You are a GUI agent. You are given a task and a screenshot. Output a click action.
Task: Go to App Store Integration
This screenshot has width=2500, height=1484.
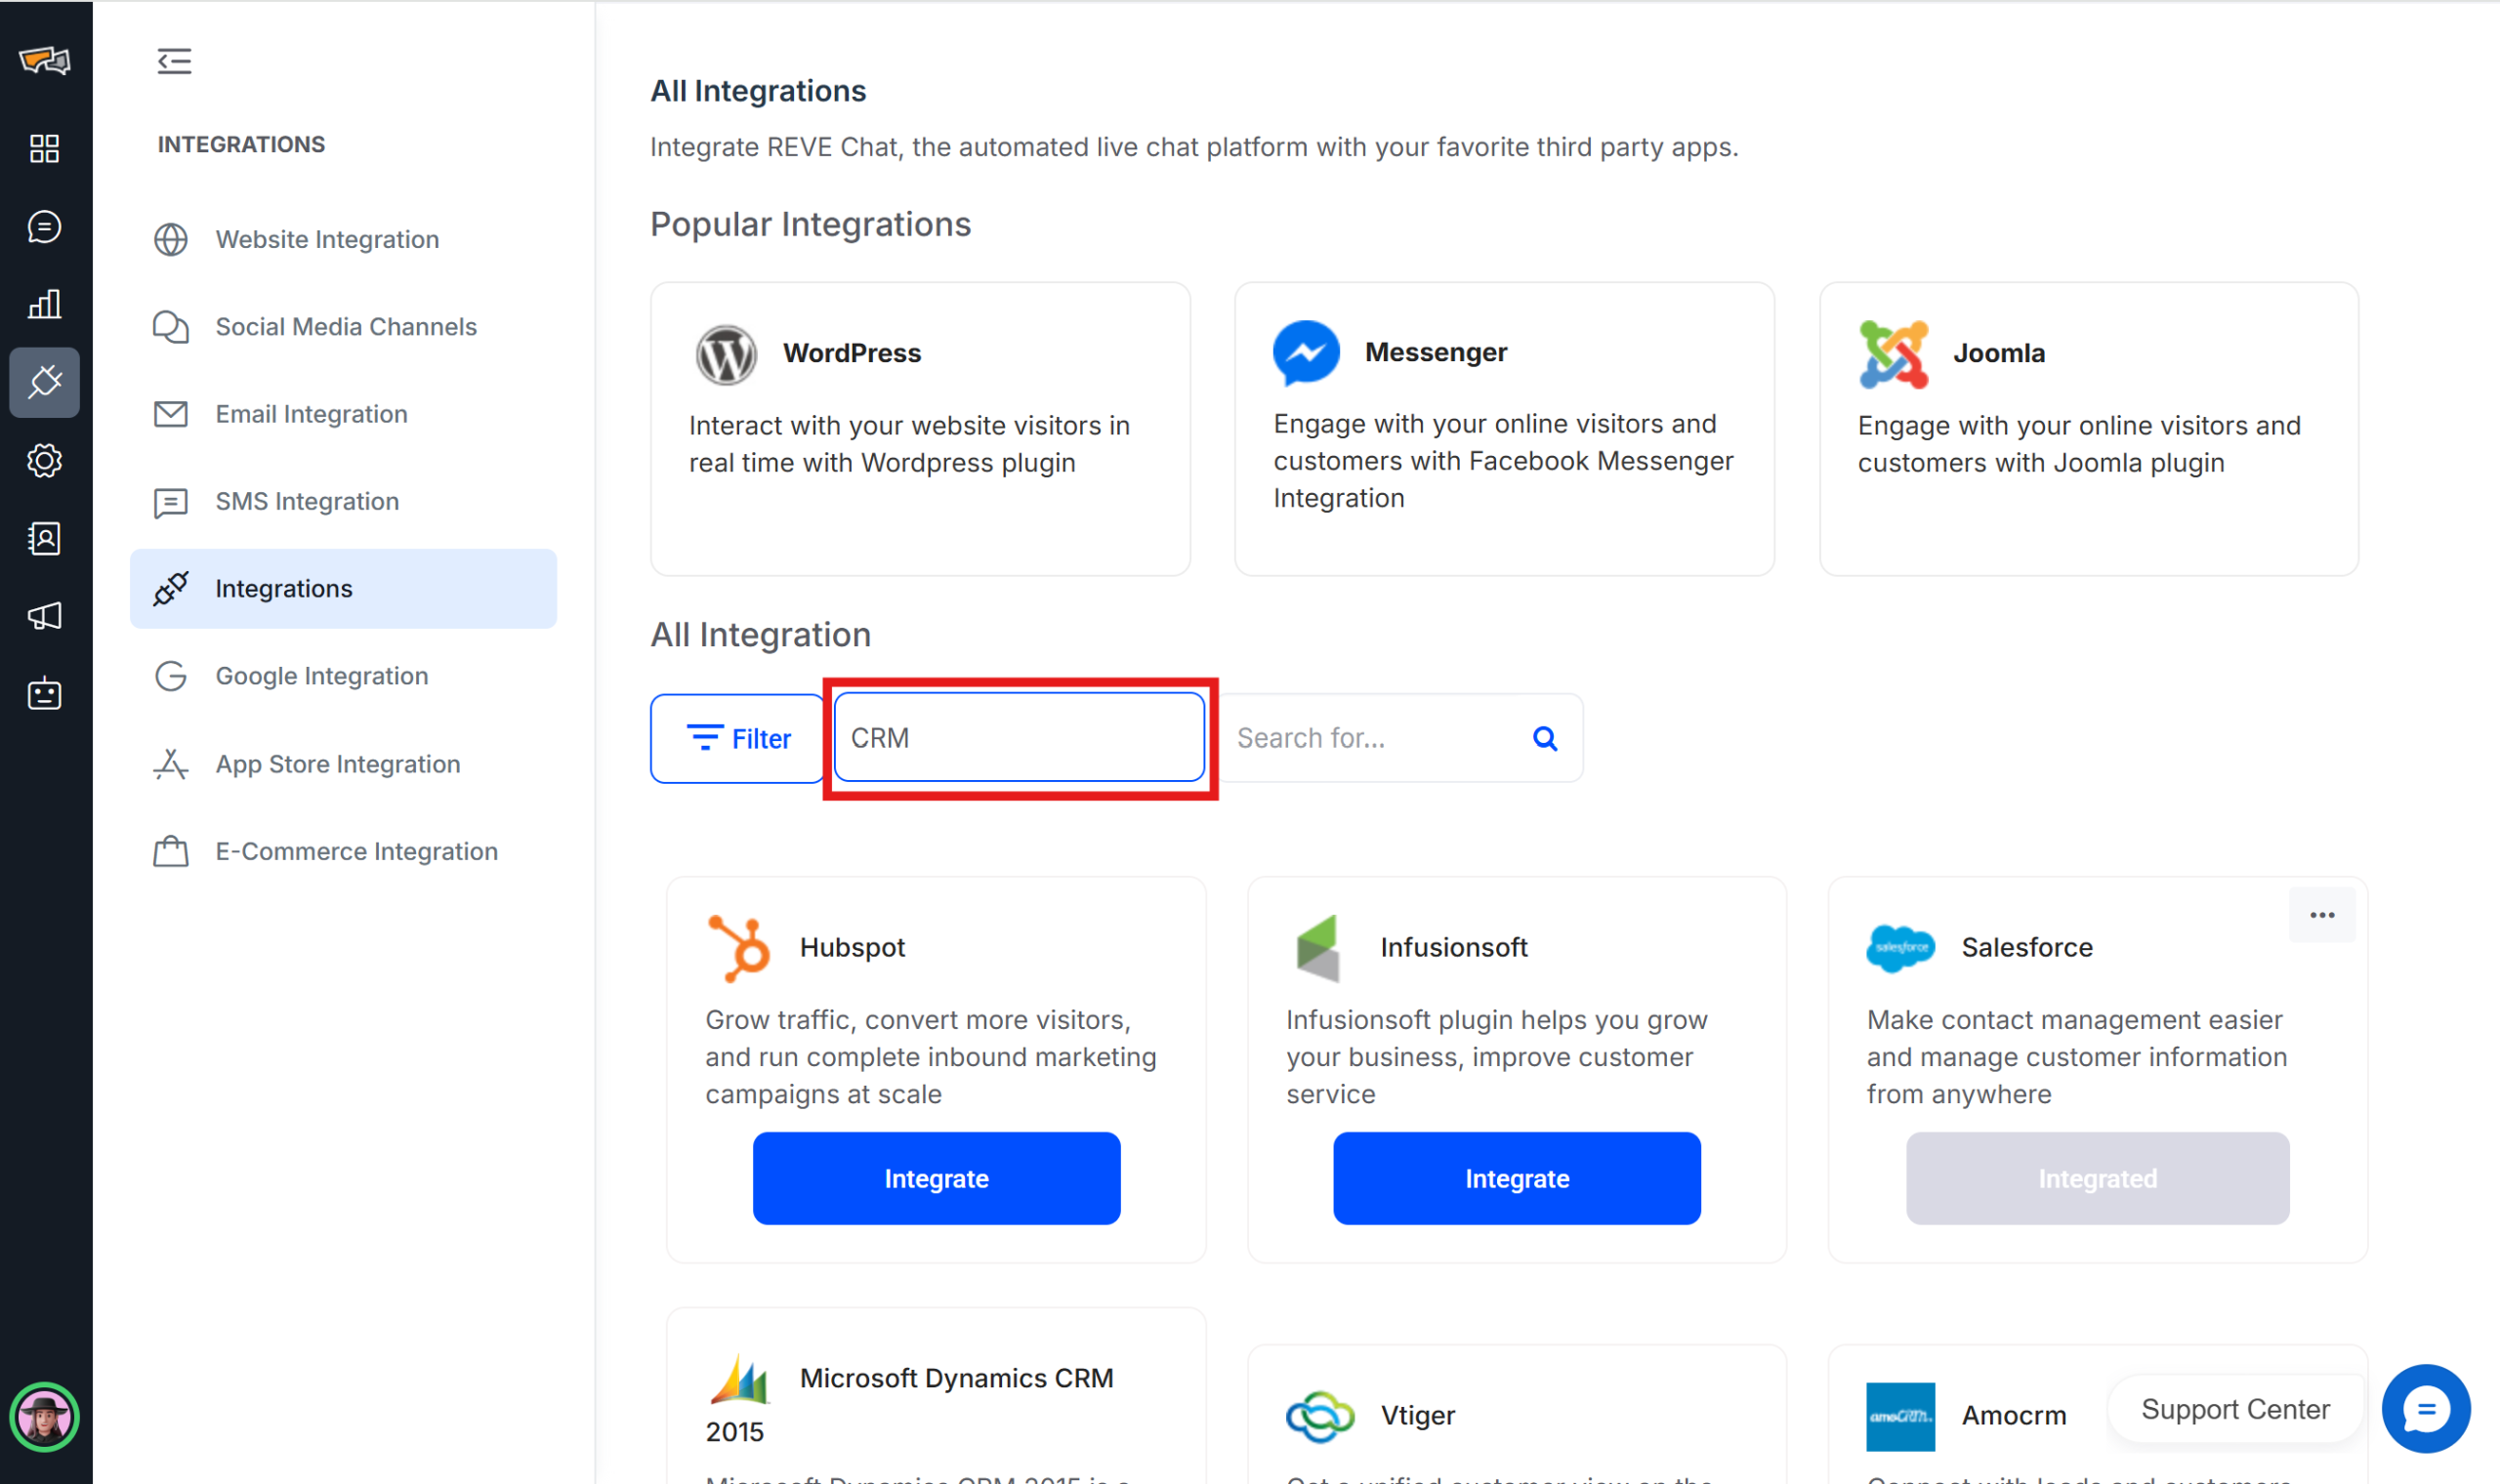[343, 764]
